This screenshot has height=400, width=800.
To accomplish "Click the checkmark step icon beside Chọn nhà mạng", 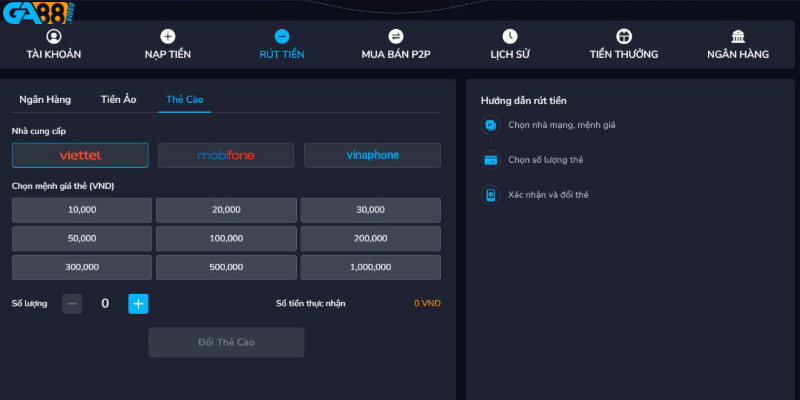I will click(491, 124).
